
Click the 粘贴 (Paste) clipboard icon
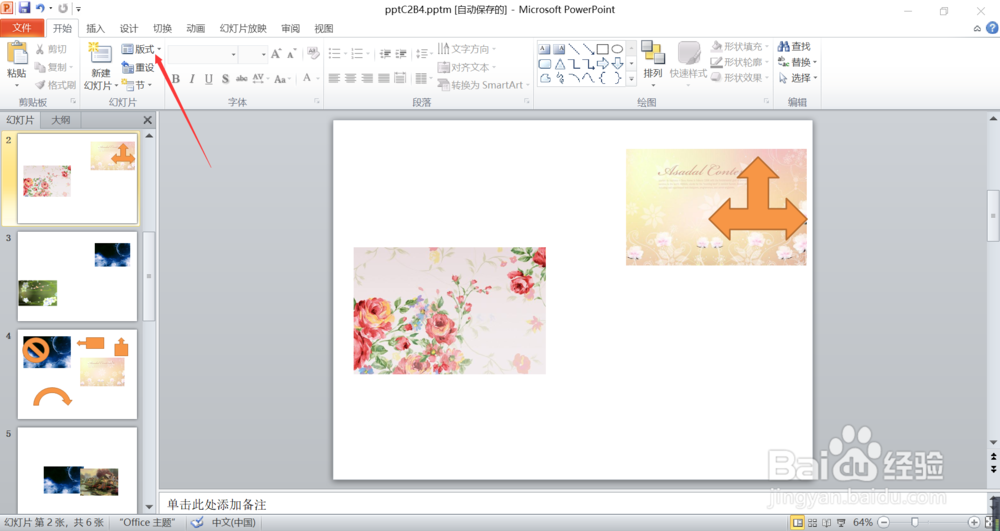[x=17, y=53]
